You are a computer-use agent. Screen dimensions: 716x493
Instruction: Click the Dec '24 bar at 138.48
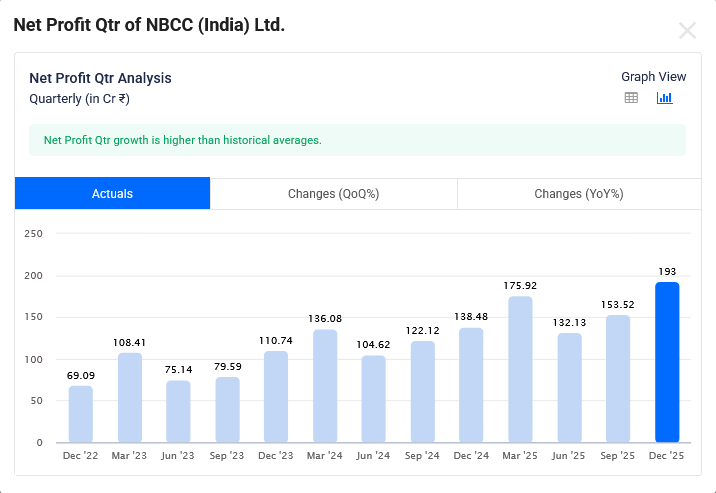pos(471,385)
